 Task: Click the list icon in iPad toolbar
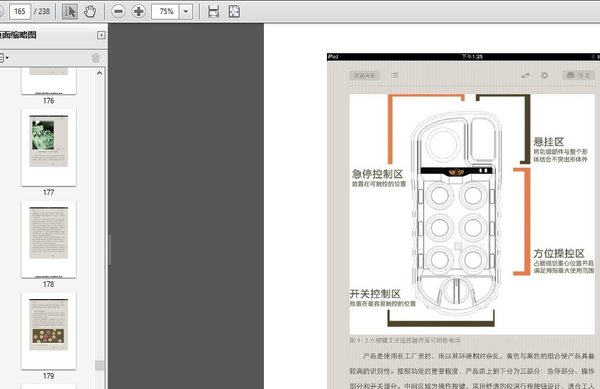coord(395,75)
